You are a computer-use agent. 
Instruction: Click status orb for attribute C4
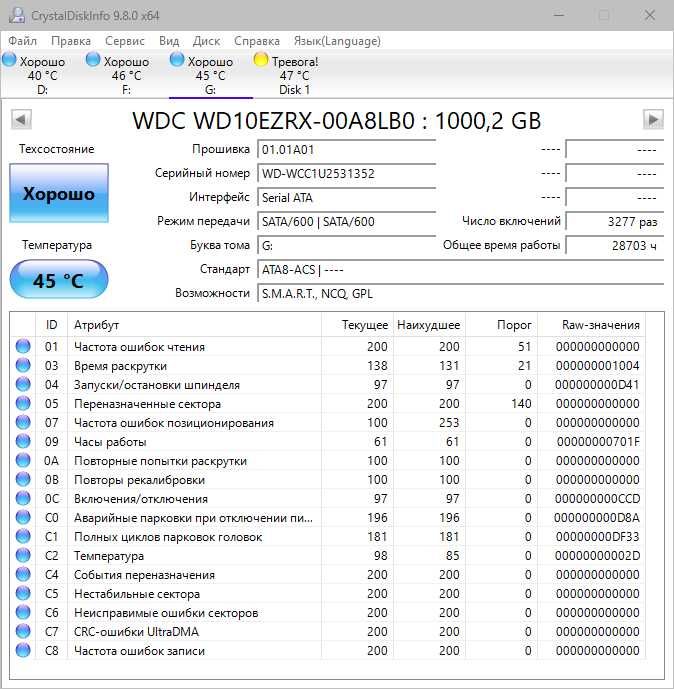23,574
